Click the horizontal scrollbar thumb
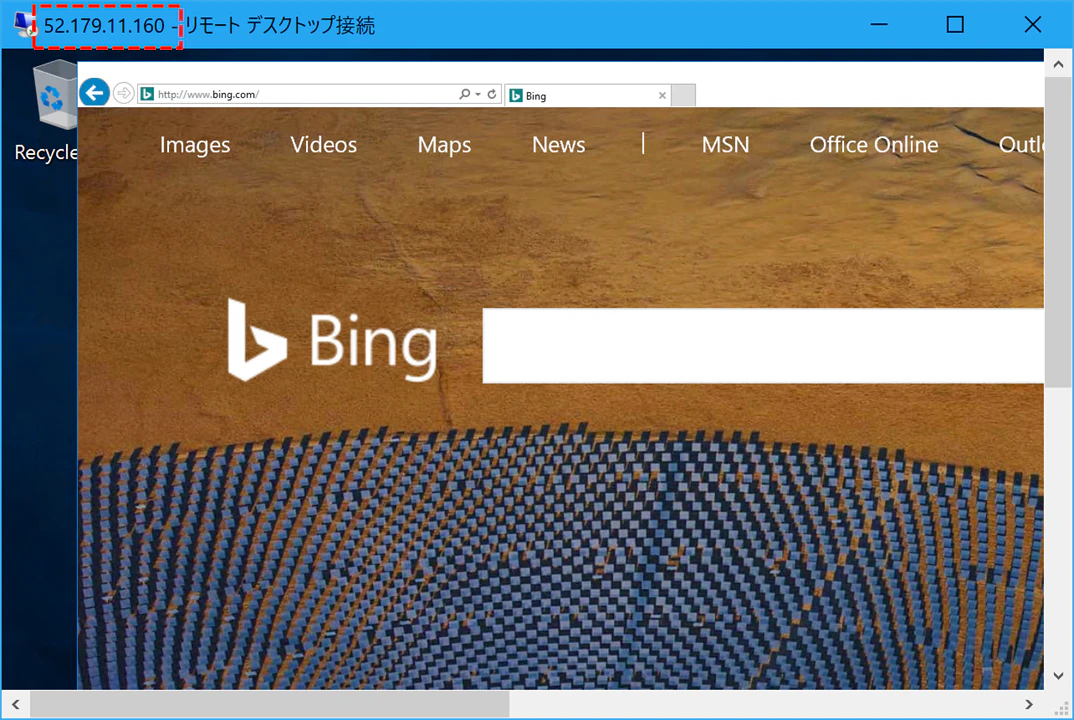 coord(270,704)
